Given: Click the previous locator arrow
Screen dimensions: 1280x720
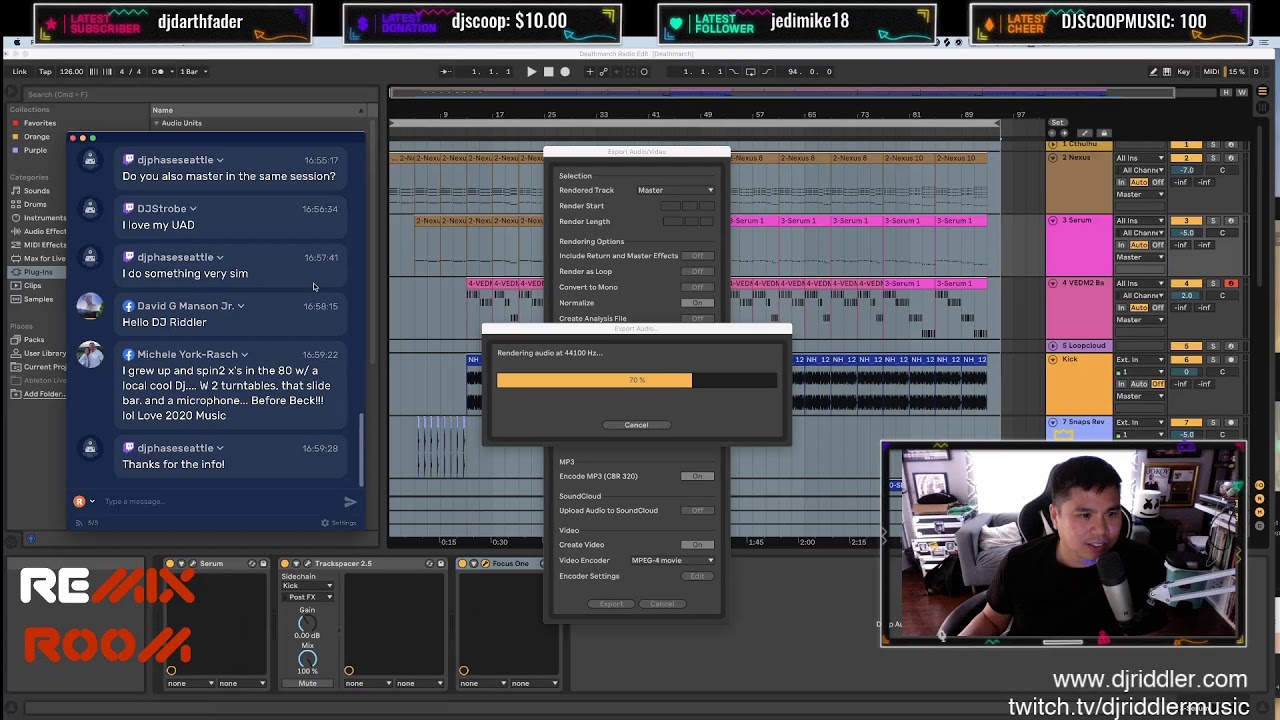Looking at the screenshot, I should (x=1054, y=133).
